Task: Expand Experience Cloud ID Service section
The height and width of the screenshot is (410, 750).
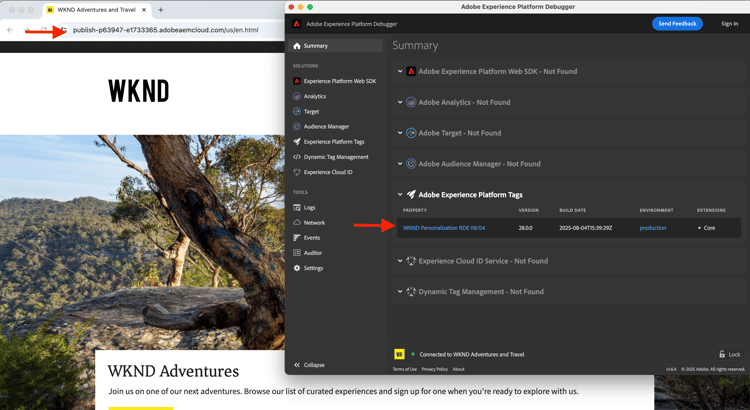Action: [400, 261]
